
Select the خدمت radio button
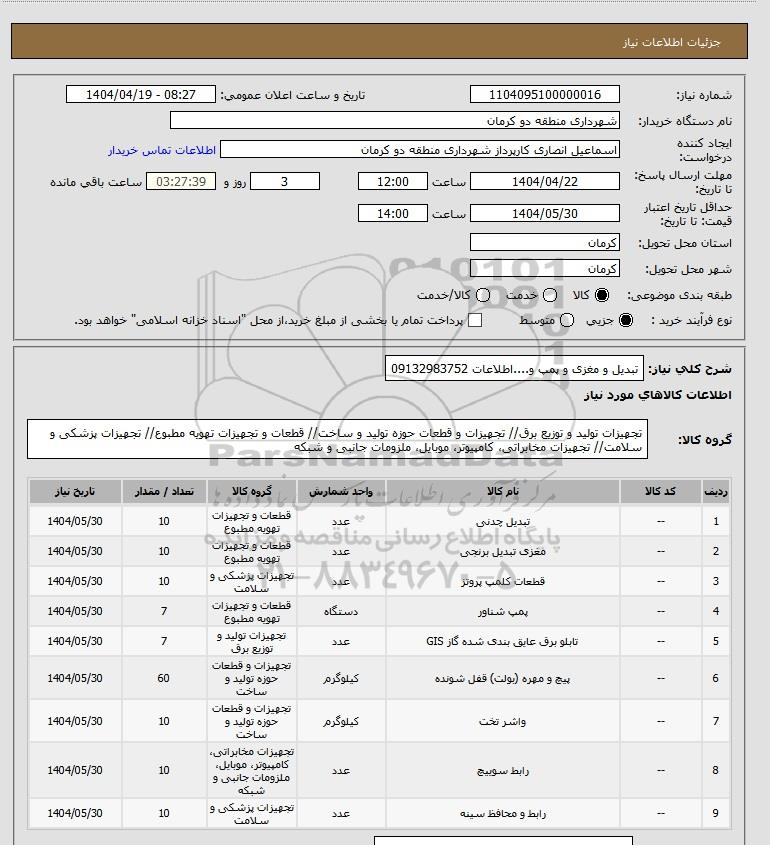coord(550,295)
